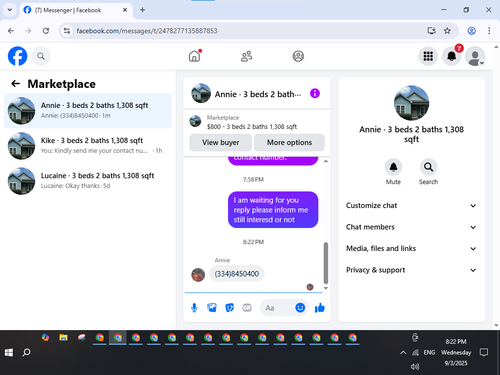Open the emoji picker smiley

pyautogui.click(x=300, y=307)
